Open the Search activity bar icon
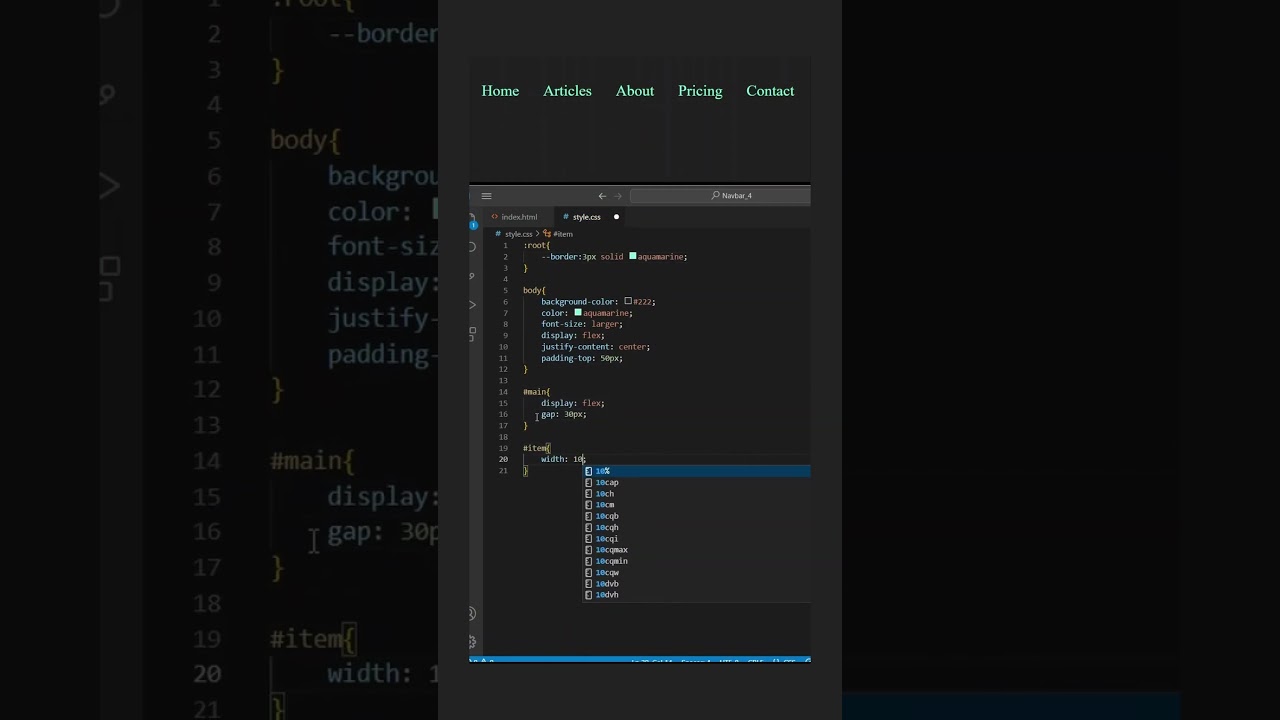Screen dimensions: 1280x720 pyautogui.click(x=472, y=246)
